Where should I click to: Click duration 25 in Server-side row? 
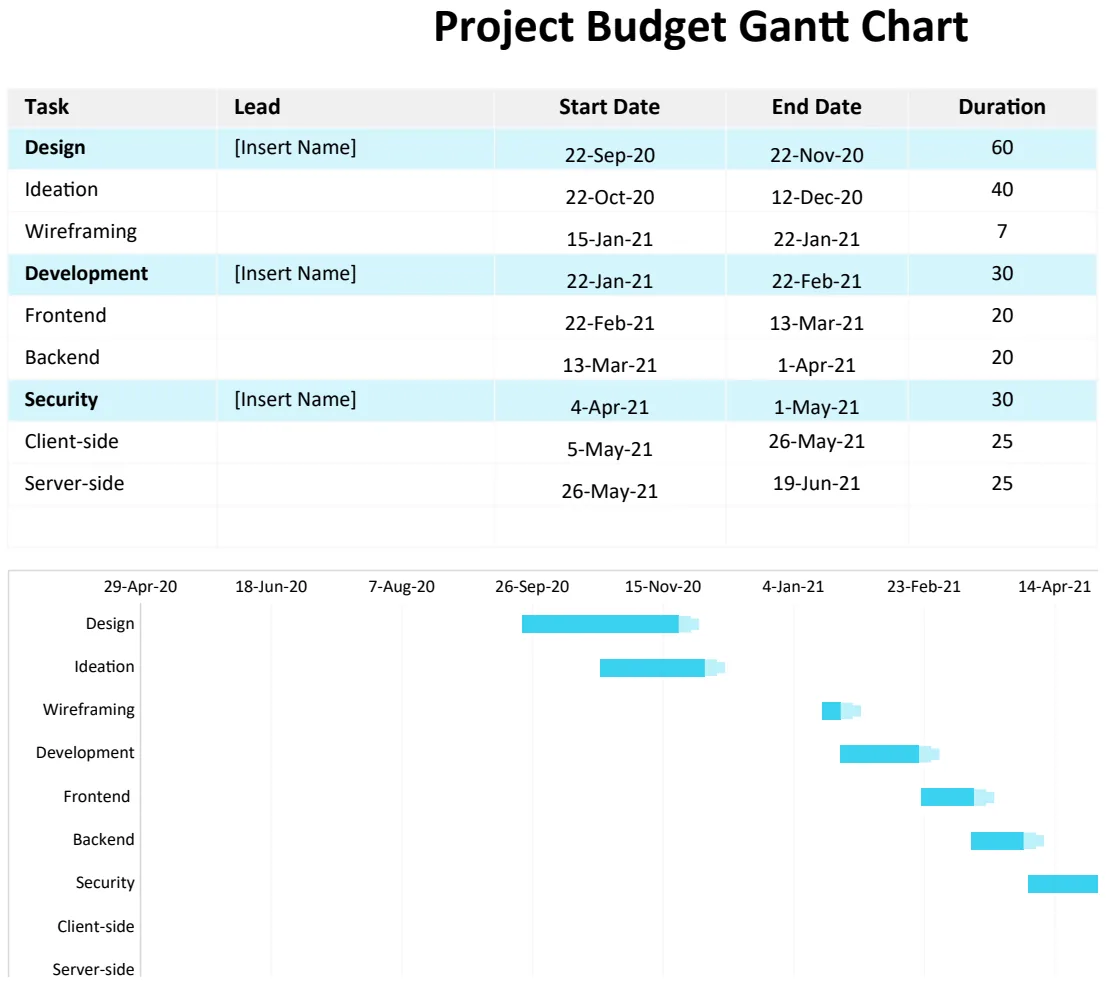pyautogui.click(x=1002, y=483)
